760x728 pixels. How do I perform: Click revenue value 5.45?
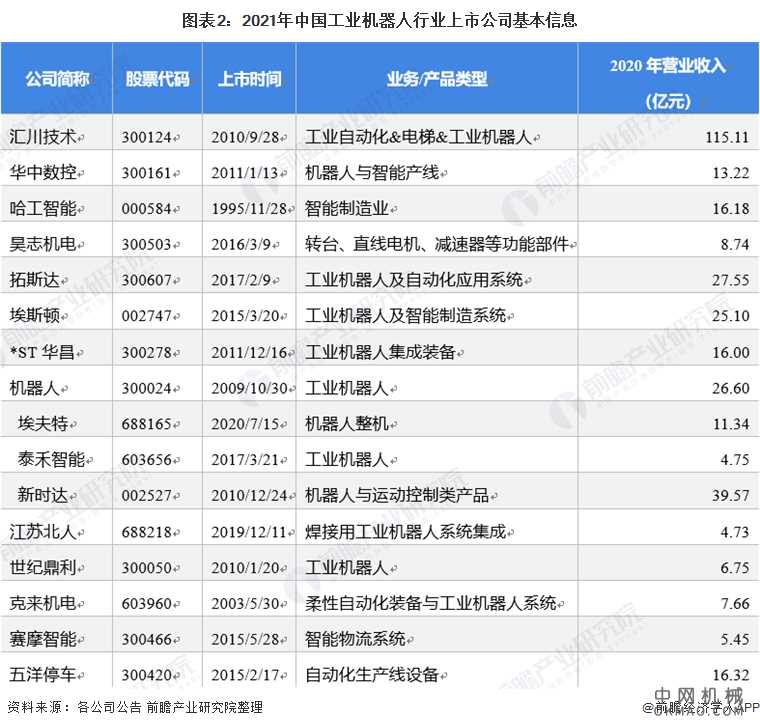(x=735, y=640)
